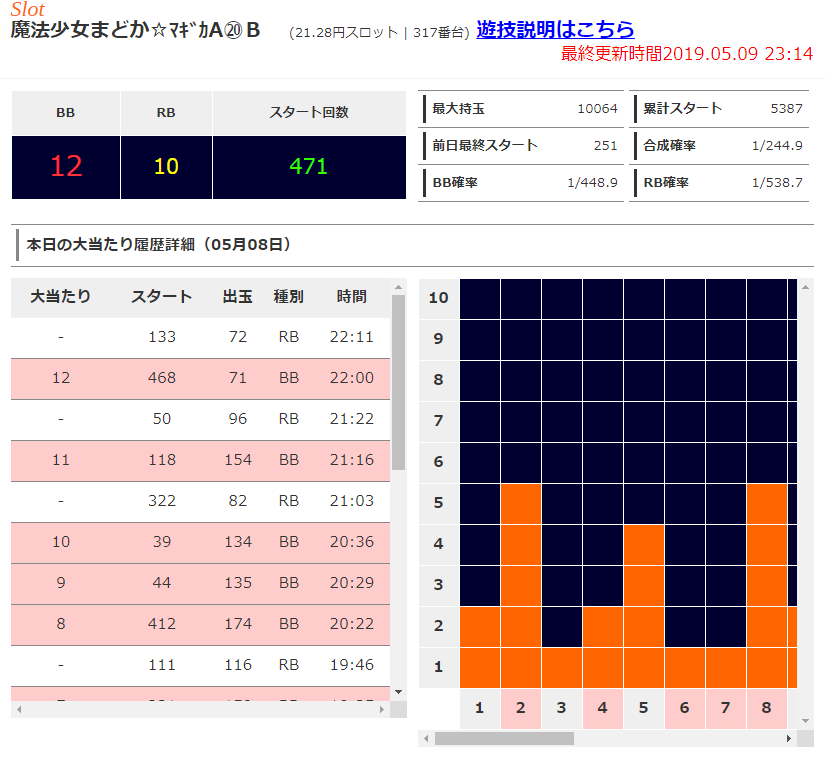Select the 大当たり column header
The width and height of the screenshot is (825, 760).
[x=61, y=297]
